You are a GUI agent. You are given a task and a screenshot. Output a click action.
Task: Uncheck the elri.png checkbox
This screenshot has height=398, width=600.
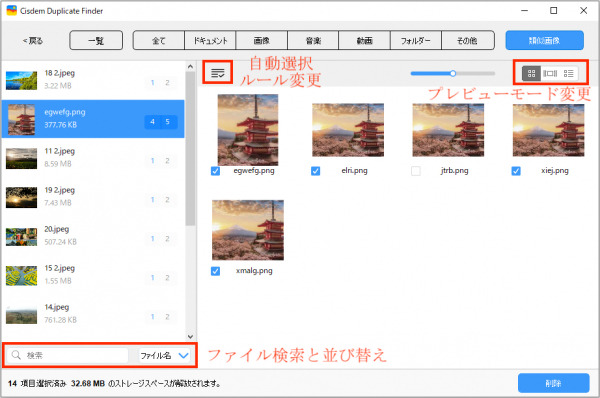pyautogui.click(x=315, y=171)
